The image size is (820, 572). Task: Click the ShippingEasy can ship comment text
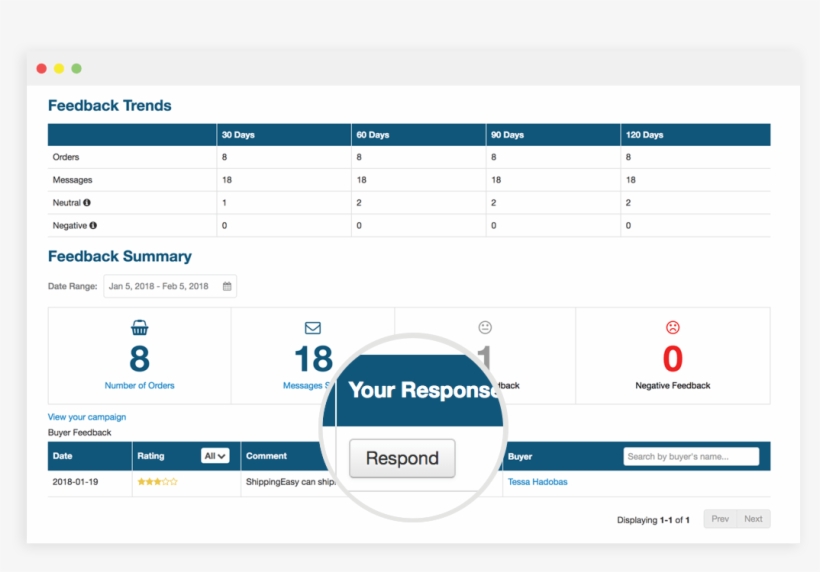click(291, 482)
